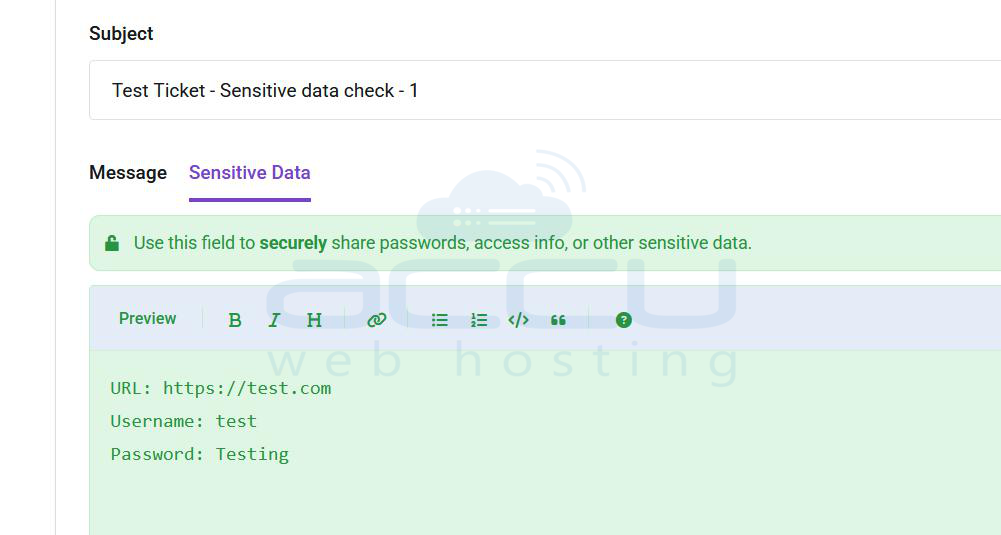The width and height of the screenshot is (1001, 535).
Task: Add a blockquote using the quote icon
Action: point(559,320)
